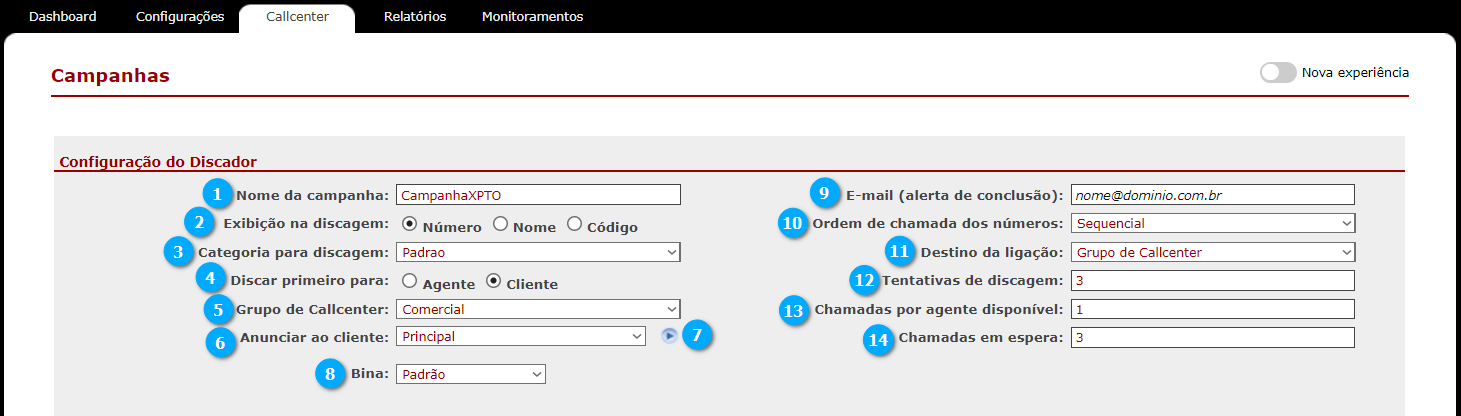Play the announcement audio preview
This screenshot has width=1461, height=416.
(x=669, y=336)
